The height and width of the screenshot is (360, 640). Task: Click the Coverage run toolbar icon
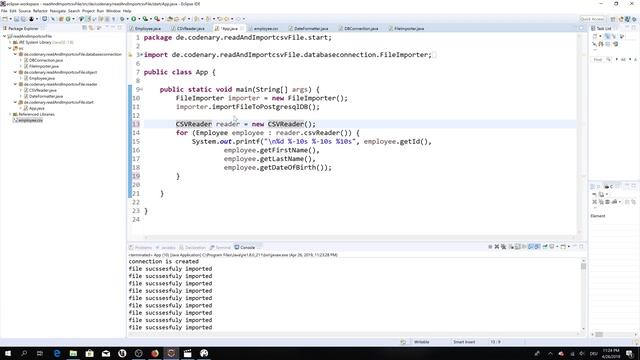(145, 19)
